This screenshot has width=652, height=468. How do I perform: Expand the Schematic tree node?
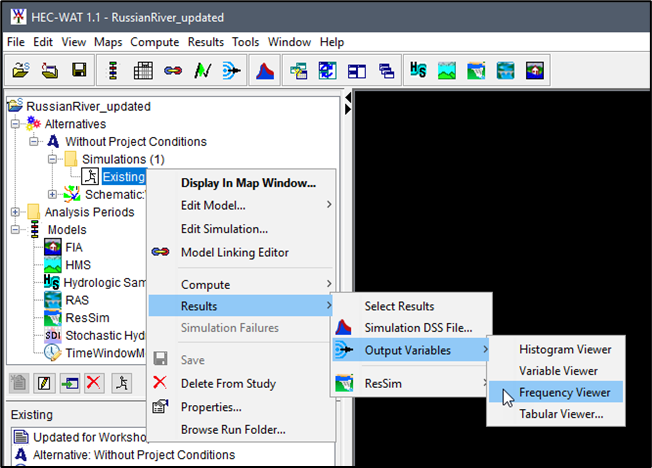(52, 194)
